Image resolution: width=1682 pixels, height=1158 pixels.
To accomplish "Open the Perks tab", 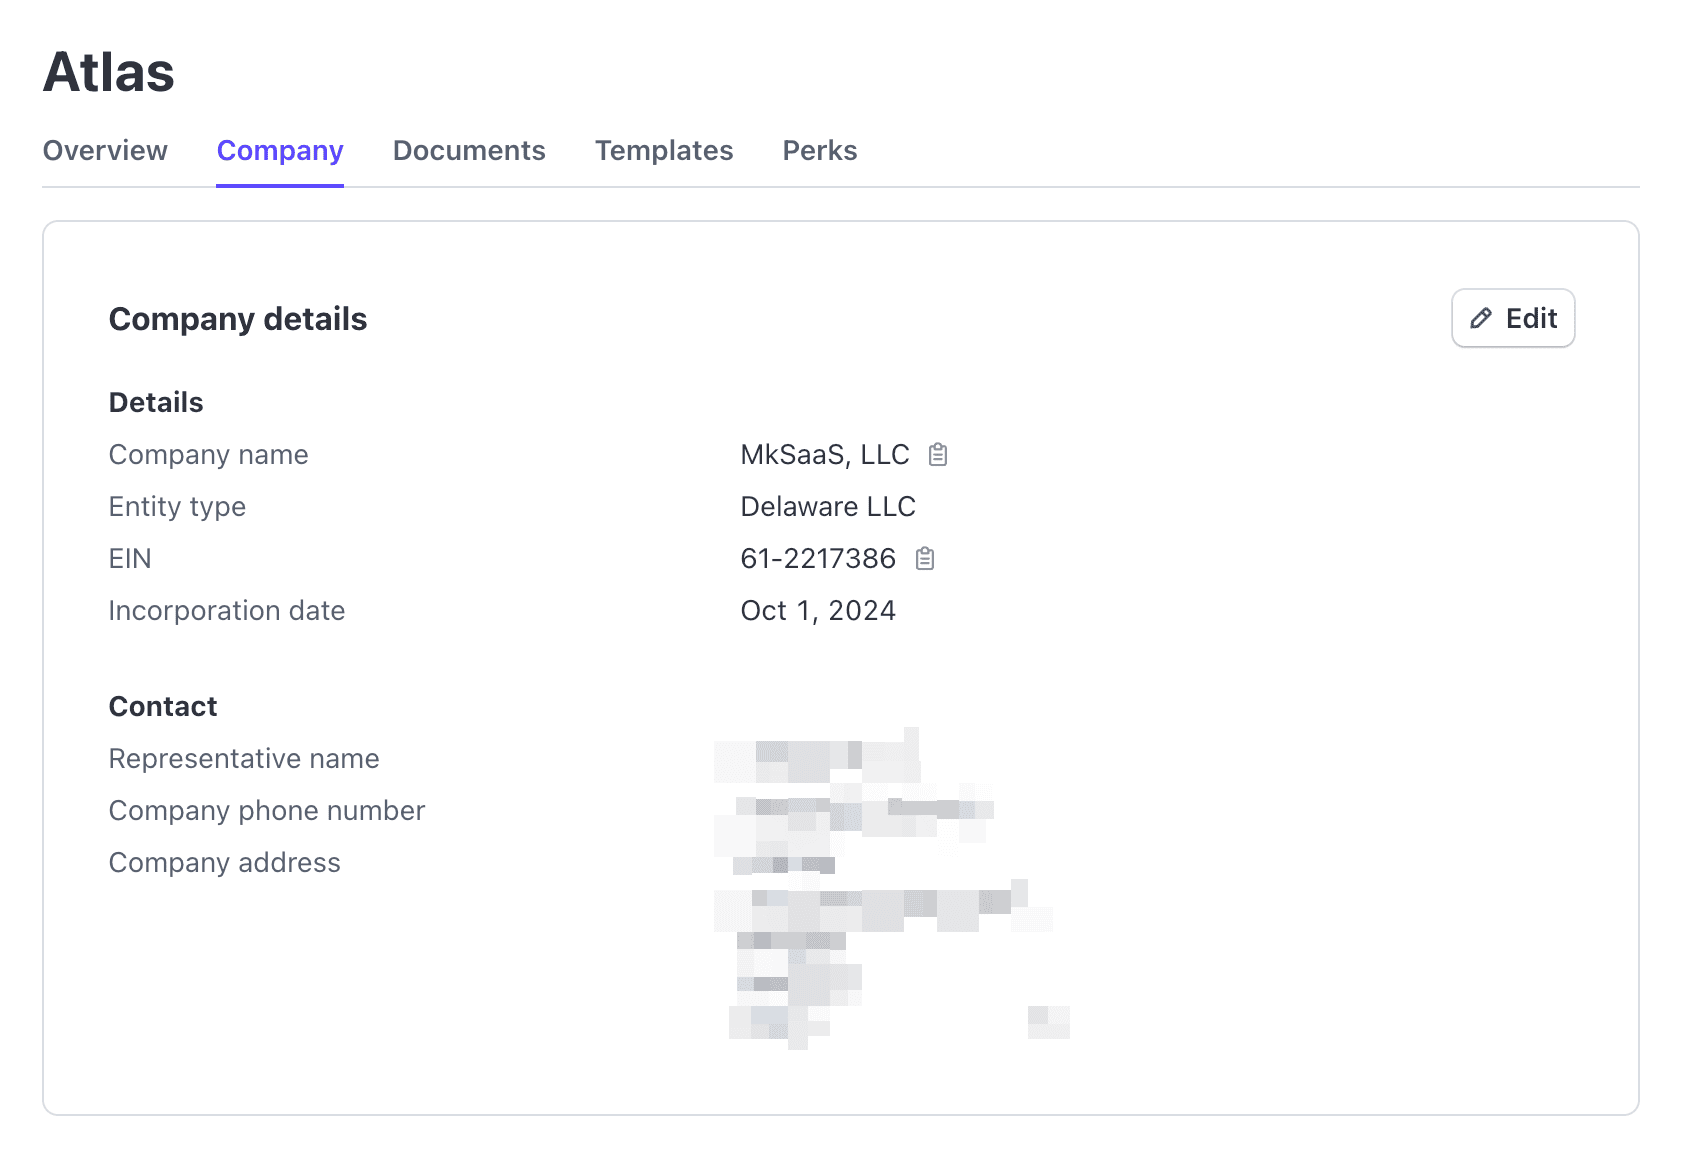I will (819, 151).
